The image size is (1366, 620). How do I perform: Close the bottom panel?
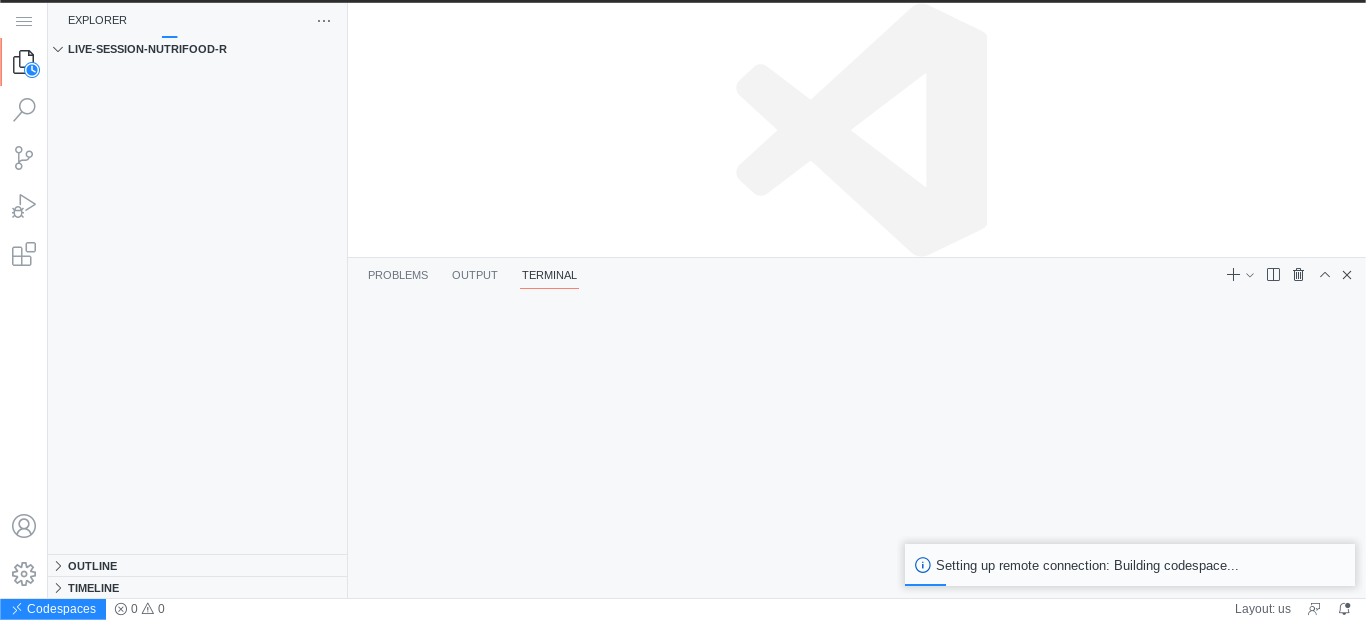click(x=1347, y=275)
